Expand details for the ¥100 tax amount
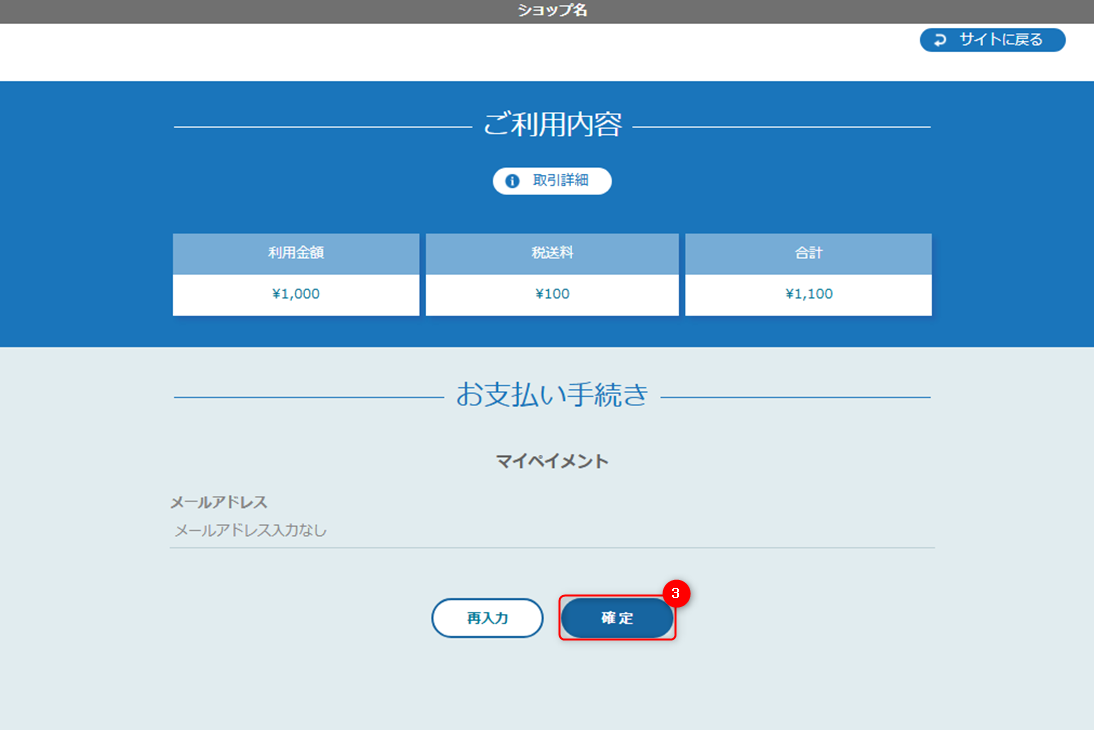 coord(552,295)
